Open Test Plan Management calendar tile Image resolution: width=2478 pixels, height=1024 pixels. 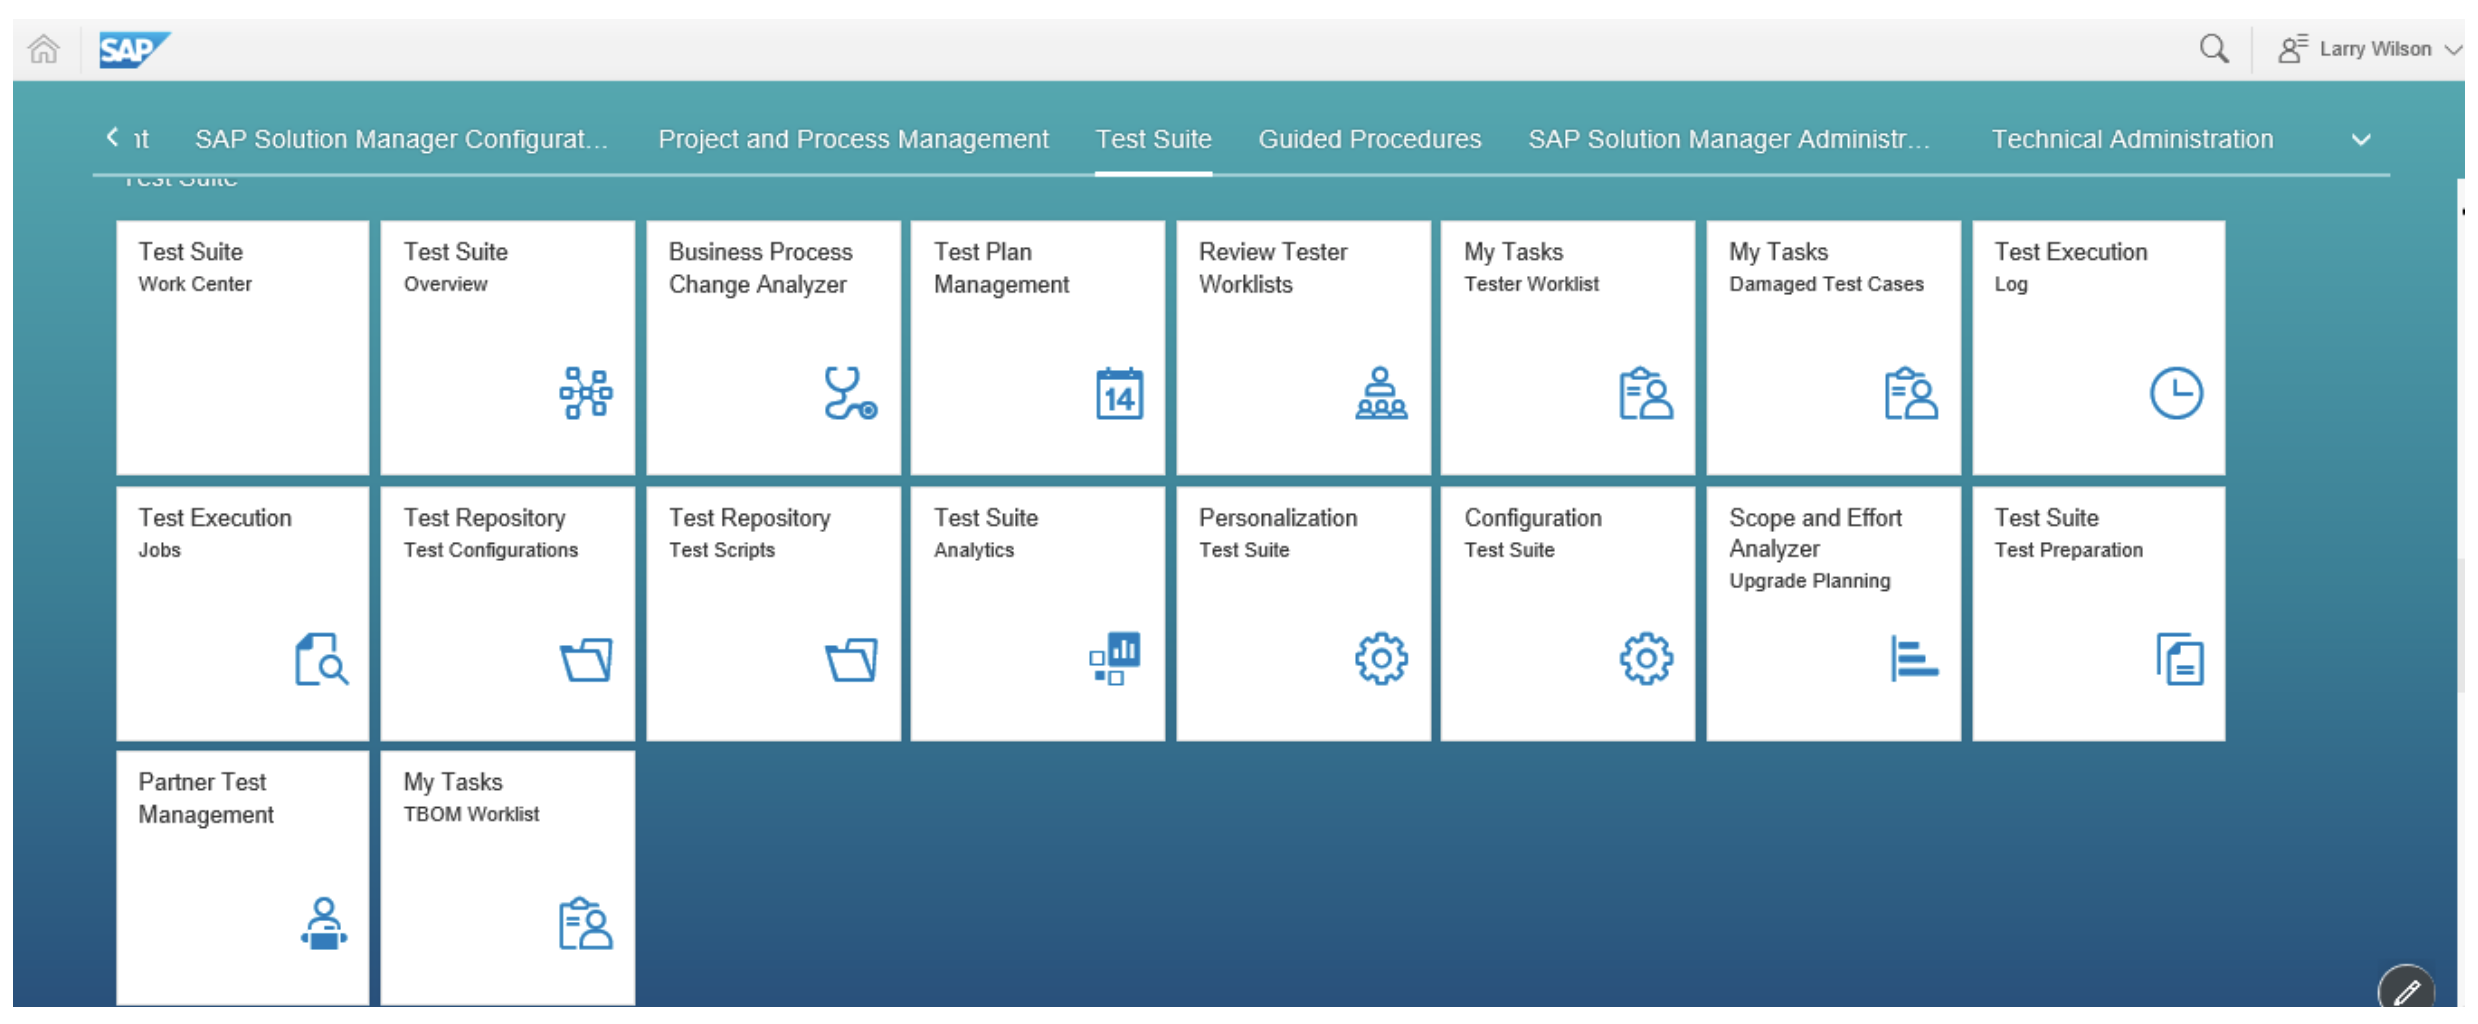tap(1037, 347)
